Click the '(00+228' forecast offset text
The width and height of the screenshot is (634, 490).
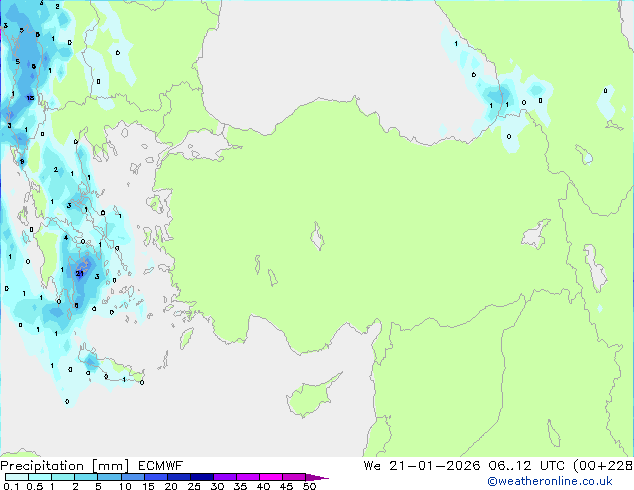603,466
